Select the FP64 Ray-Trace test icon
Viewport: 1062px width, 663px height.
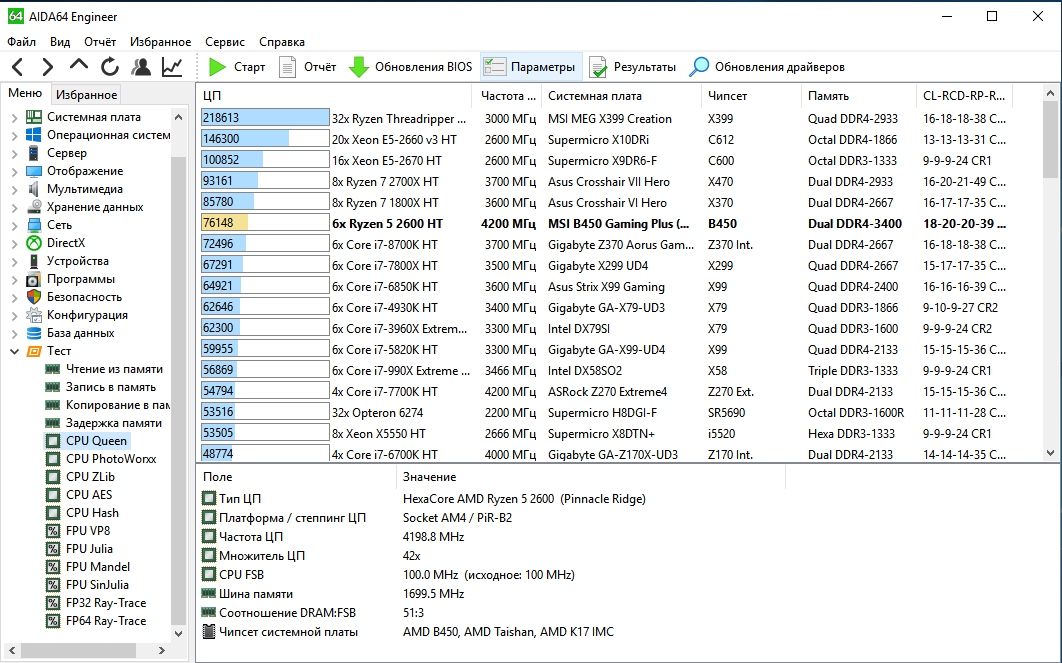53,621
